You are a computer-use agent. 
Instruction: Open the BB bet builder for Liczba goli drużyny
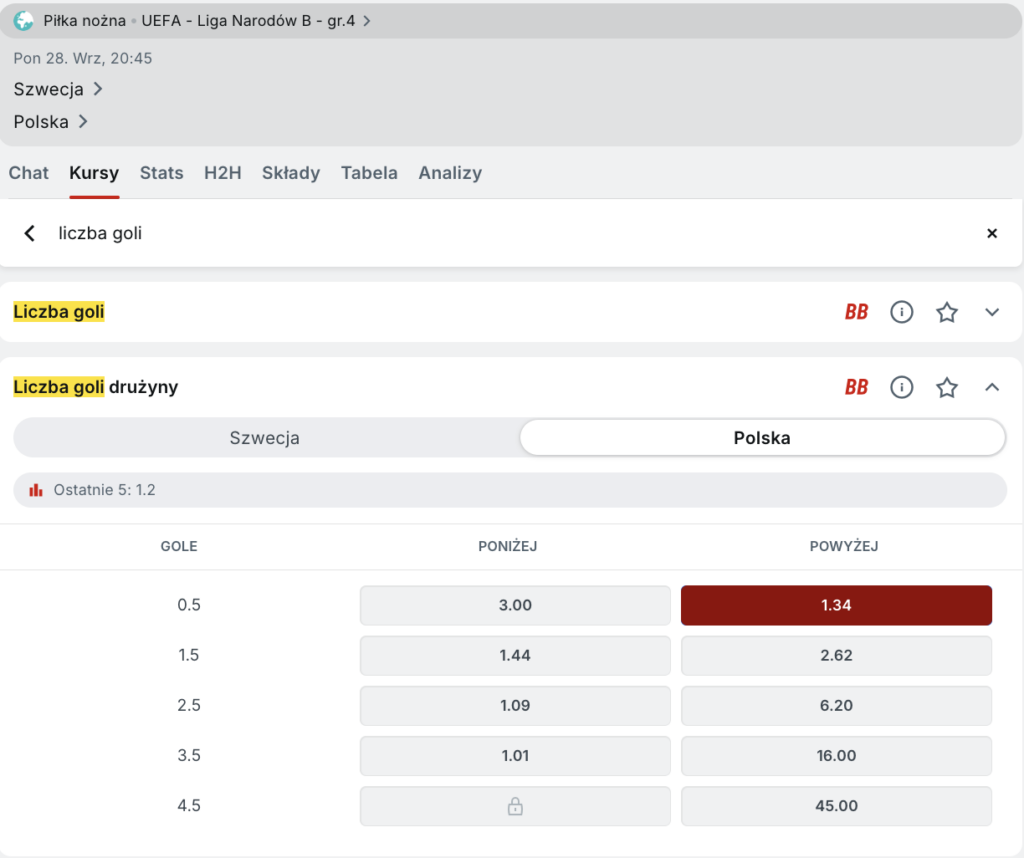point(856,387)
